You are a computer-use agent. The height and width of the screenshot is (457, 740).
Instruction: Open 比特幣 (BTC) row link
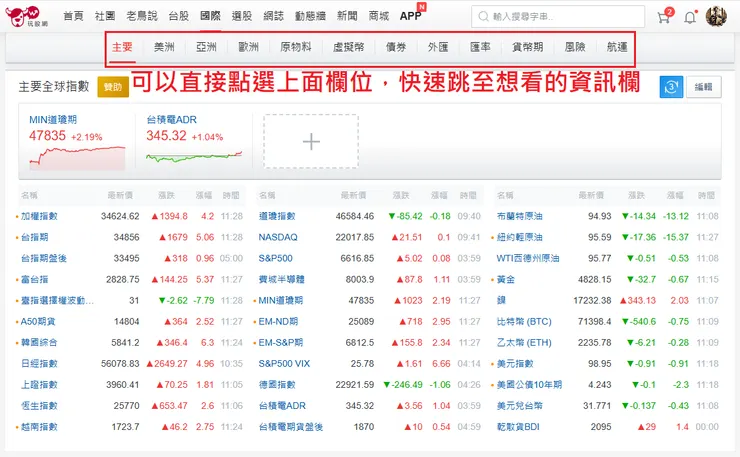point(524,322)
